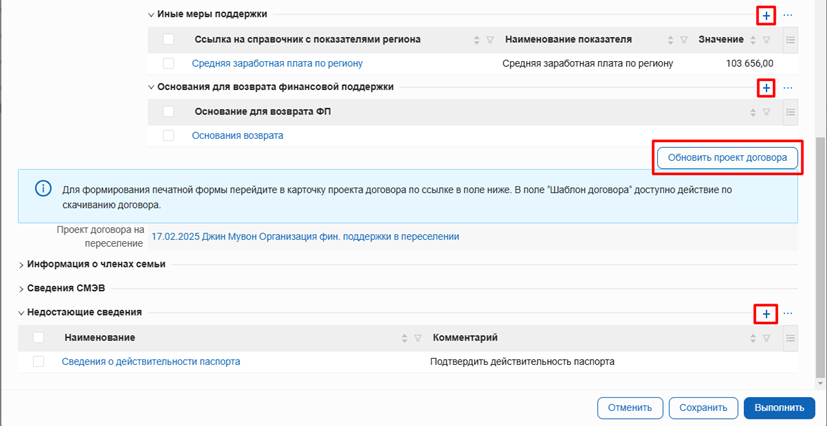
Task: Click plus icon in Недостающие сведения section
Action: pos(766,314)
